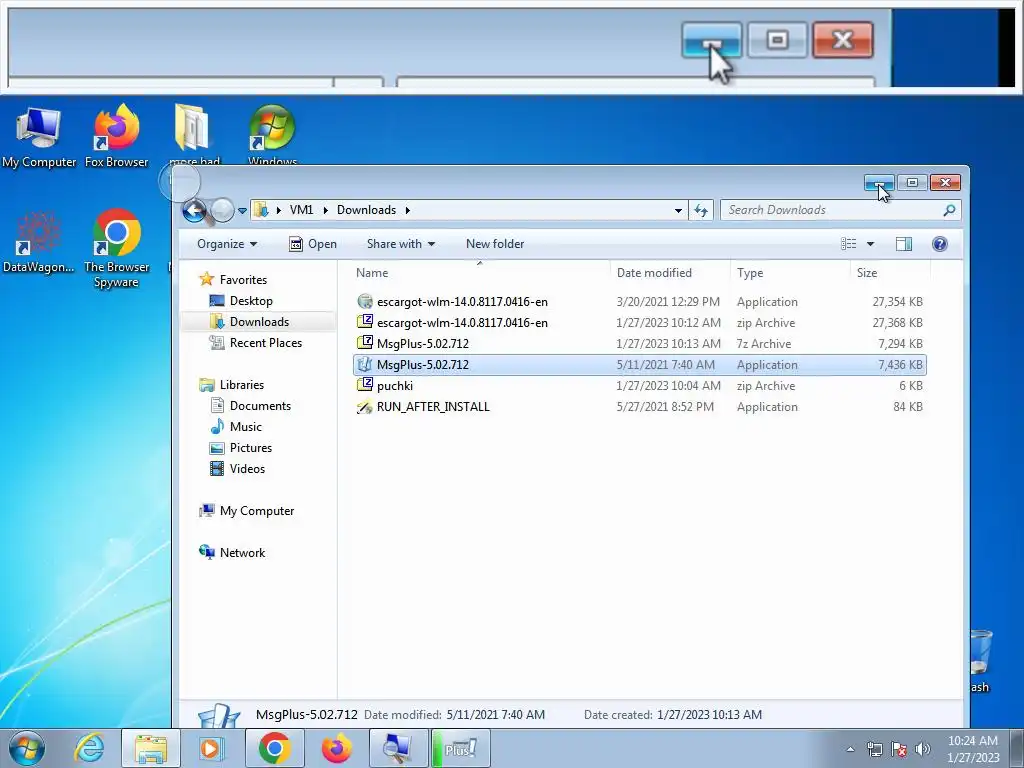1024x768 pixels.
Task: Open the DataWagon desktop shortcut
Action: (39, 243)
